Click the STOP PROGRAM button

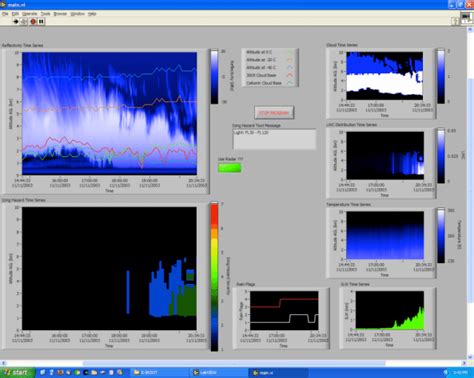(x=274, y=113)
